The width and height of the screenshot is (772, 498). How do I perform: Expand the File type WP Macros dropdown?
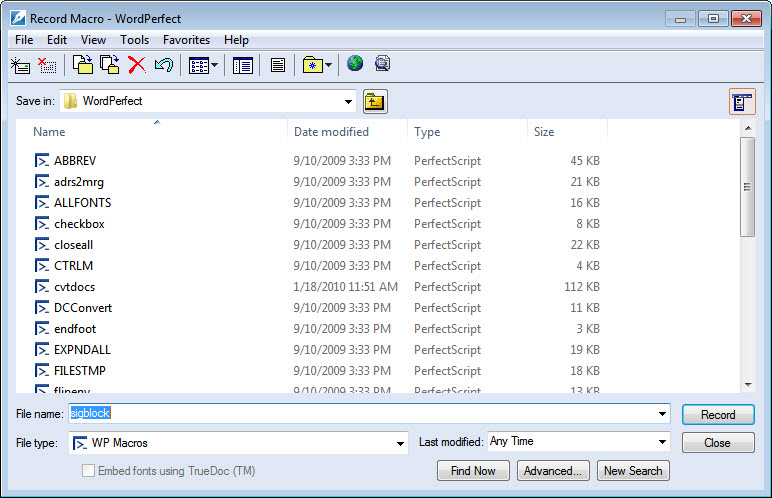(x=400, y=443)
